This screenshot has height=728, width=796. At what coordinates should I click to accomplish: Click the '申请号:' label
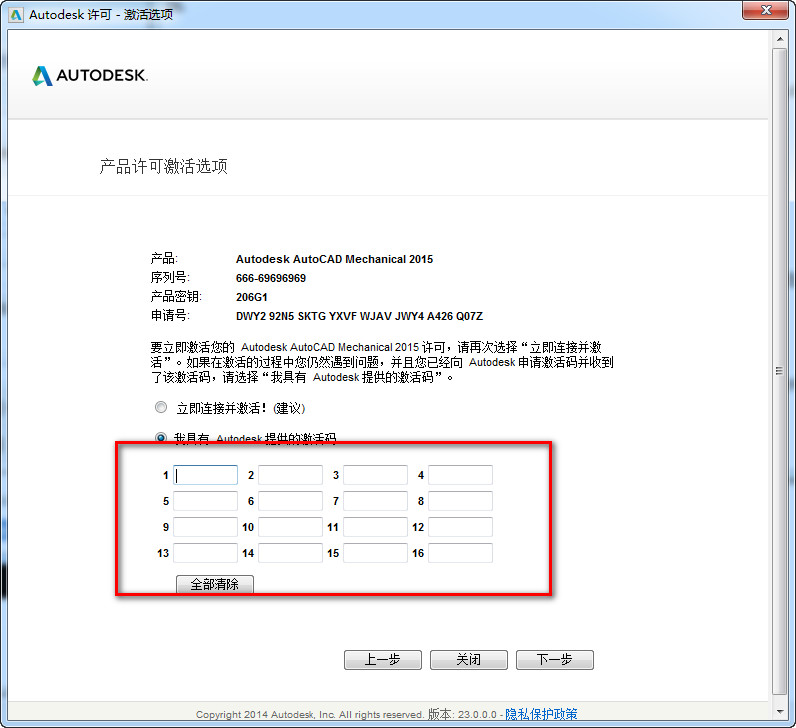[x=170, y=315]
